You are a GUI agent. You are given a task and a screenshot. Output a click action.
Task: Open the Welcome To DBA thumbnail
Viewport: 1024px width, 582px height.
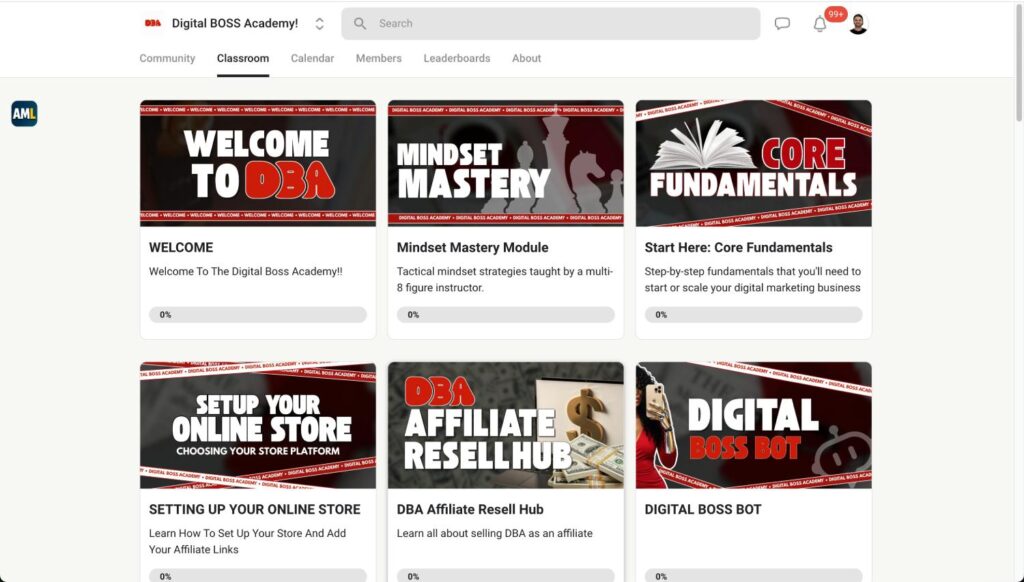[x=258, y=163]
